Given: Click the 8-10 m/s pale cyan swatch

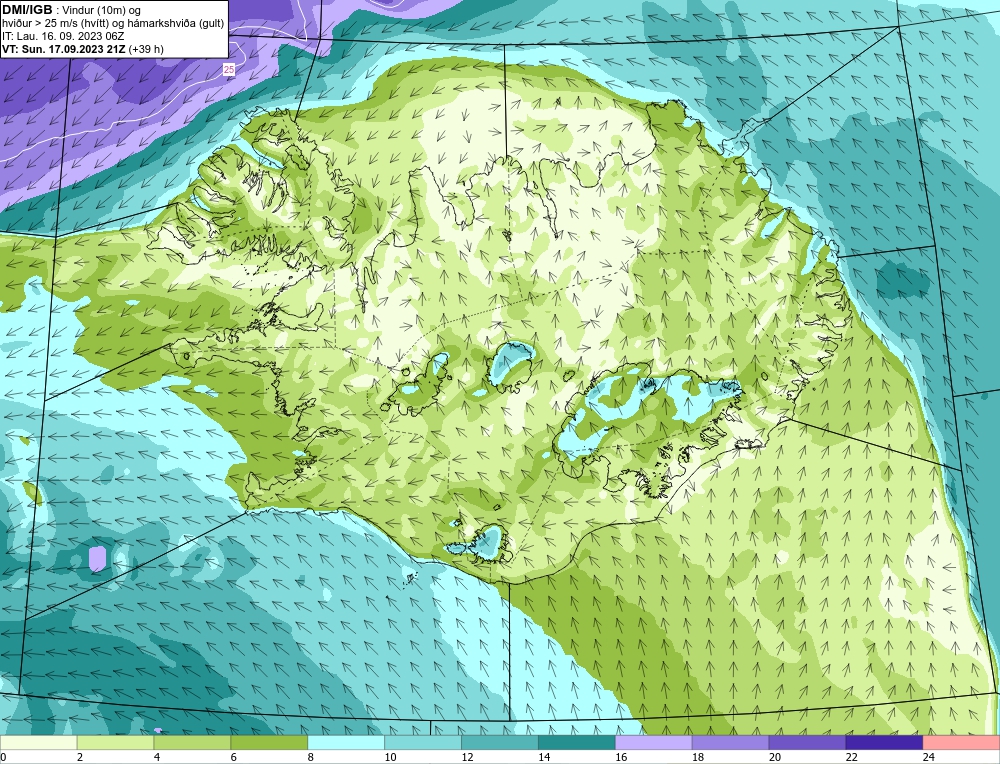Looking at the screenshot, I should coord(346,743).
